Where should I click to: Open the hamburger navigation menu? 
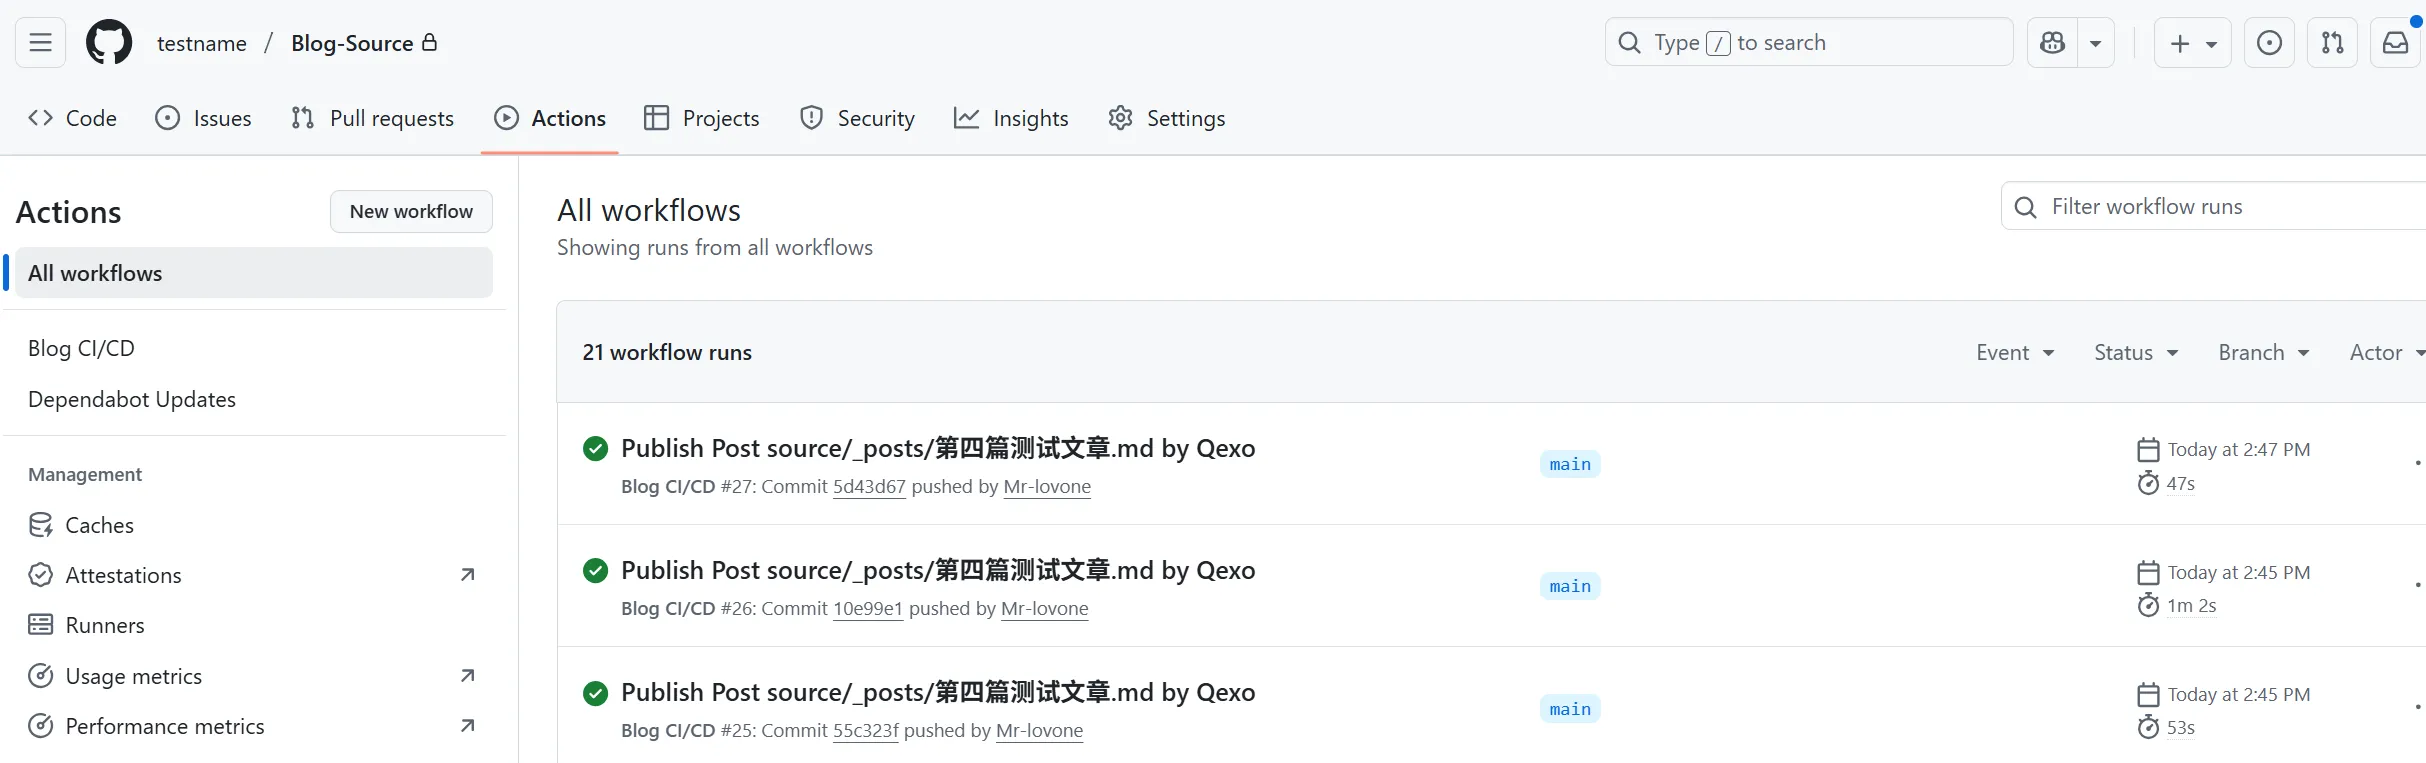40,43
